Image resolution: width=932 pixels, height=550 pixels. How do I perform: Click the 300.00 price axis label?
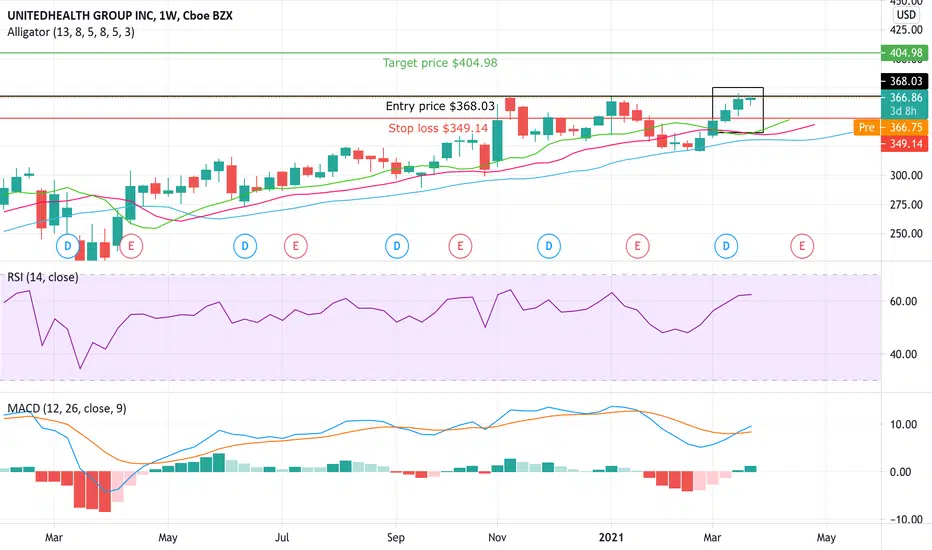[906, 175]
